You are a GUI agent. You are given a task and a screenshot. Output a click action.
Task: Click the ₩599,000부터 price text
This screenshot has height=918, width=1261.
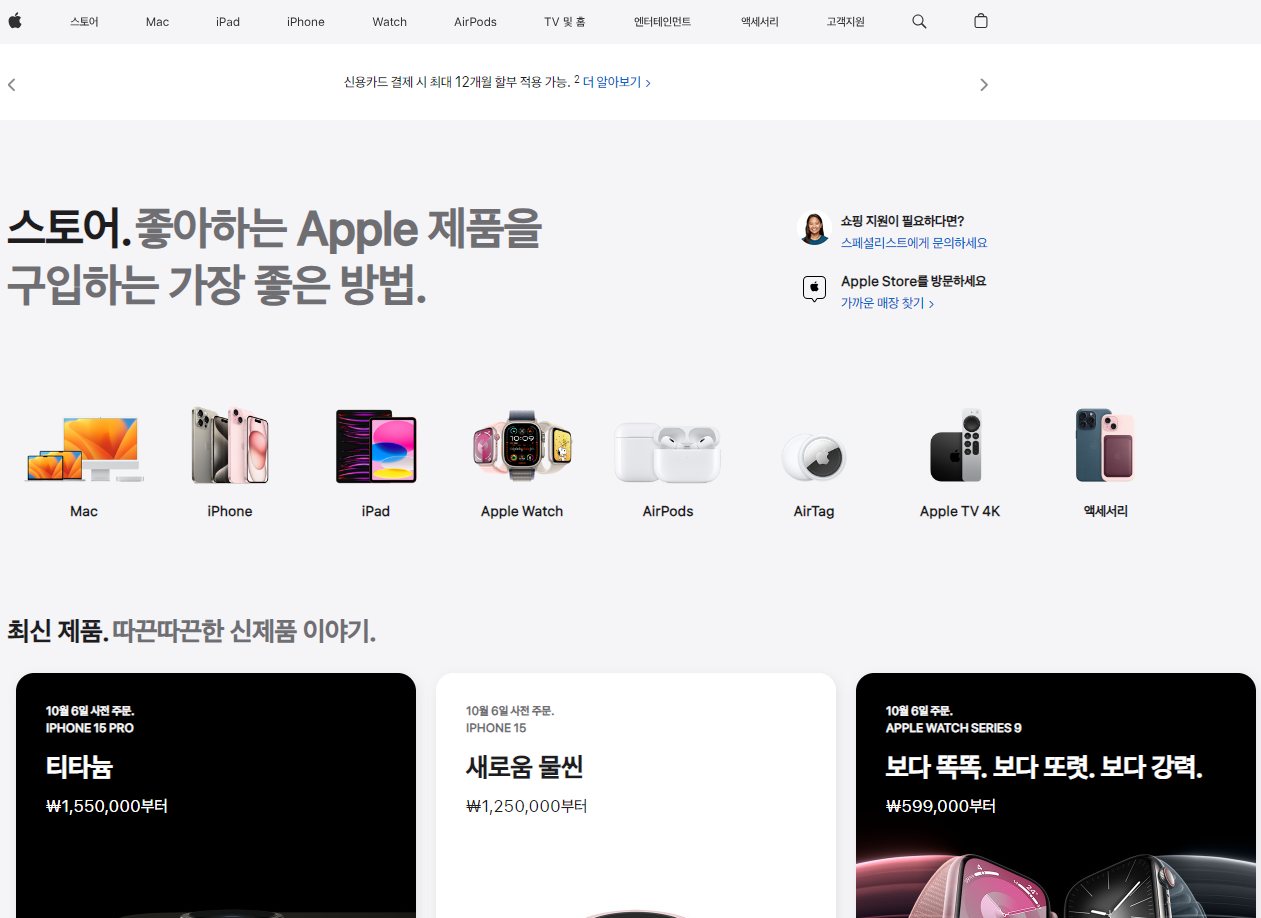click(x=941, y=806)
